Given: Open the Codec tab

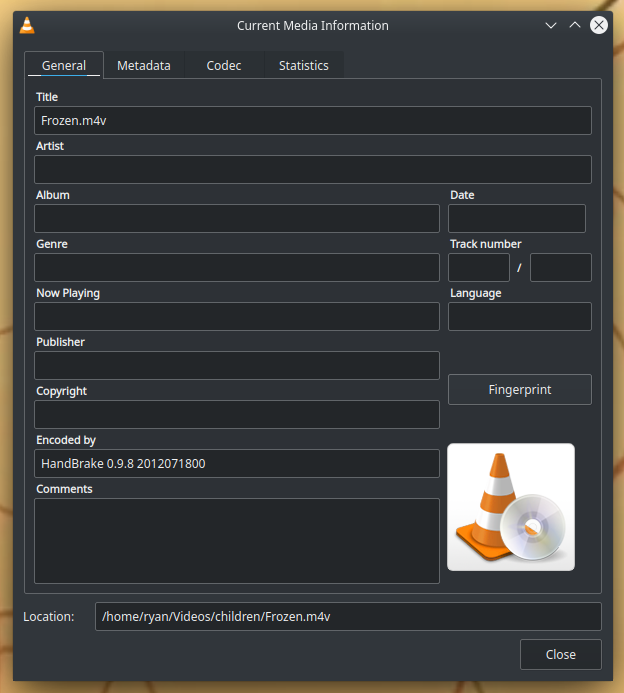Looking at the screenshot, I should coord(224,65).
